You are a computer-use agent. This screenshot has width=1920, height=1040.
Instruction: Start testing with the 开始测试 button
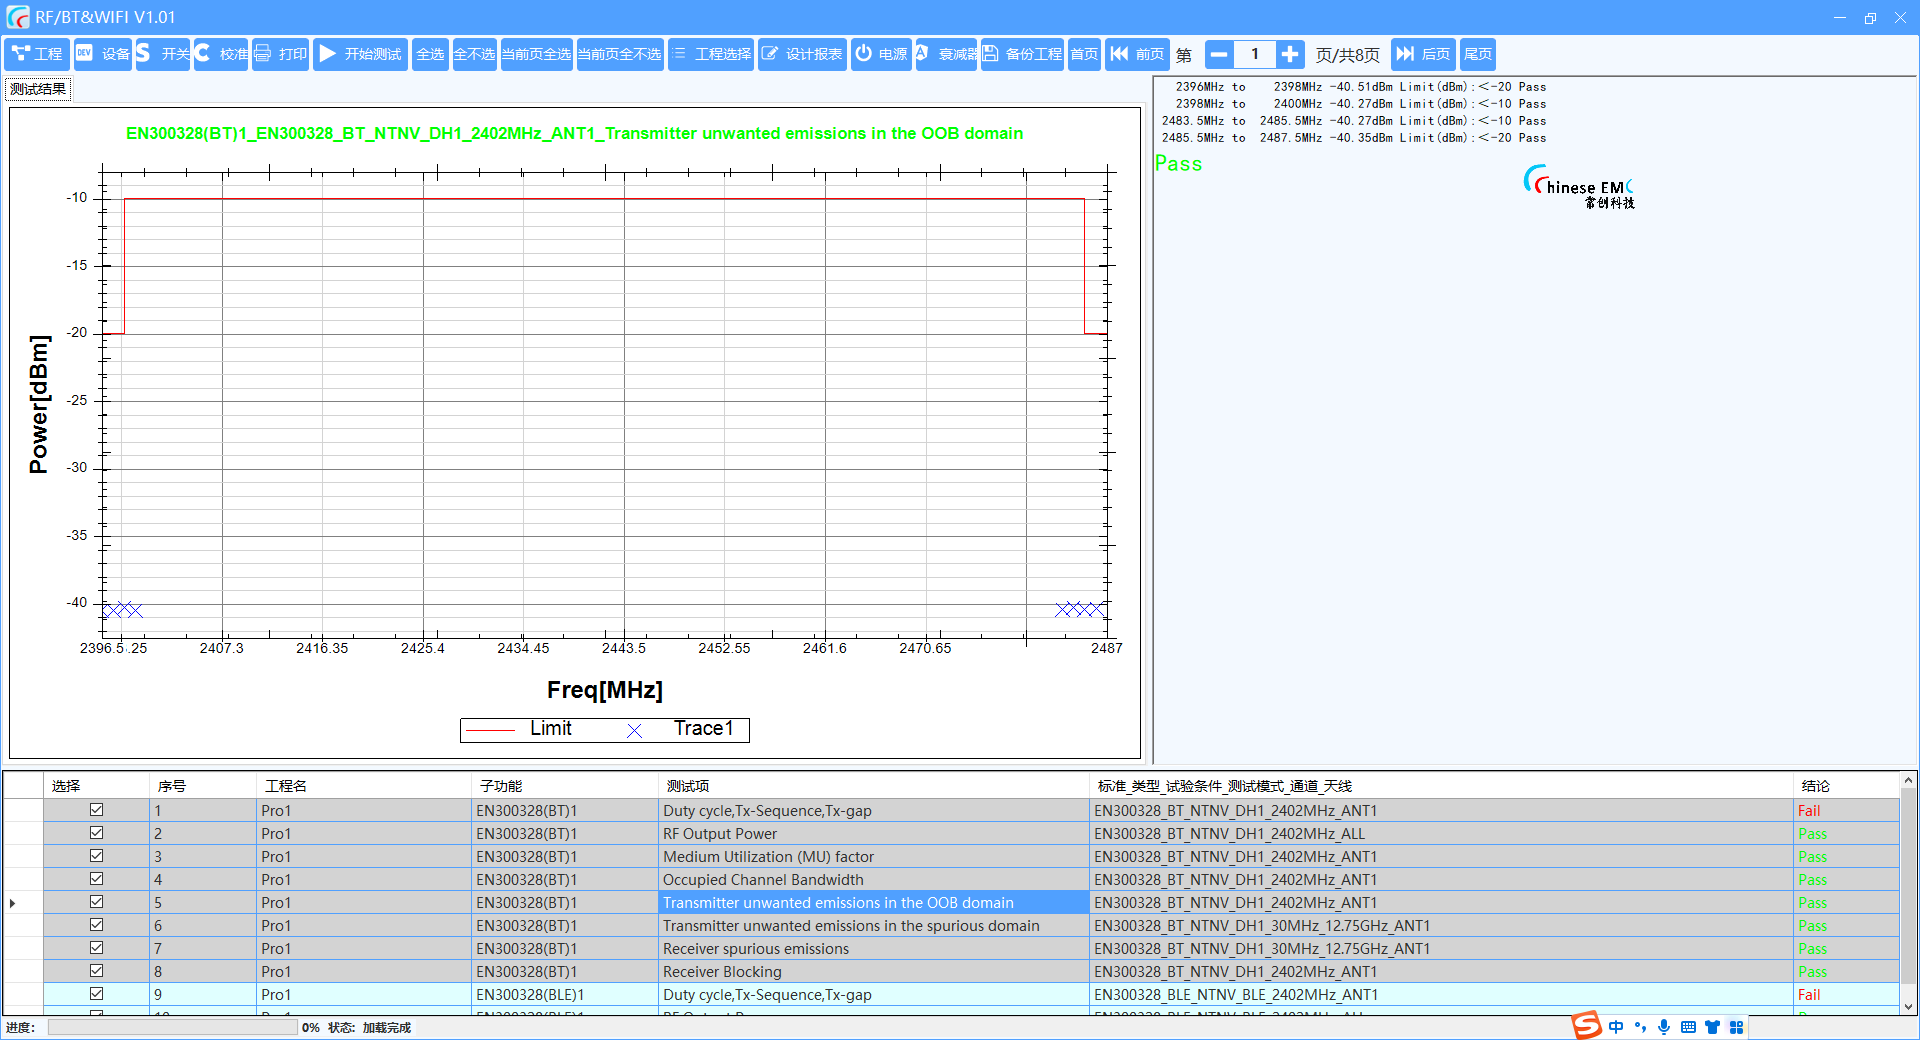point(360,54)
